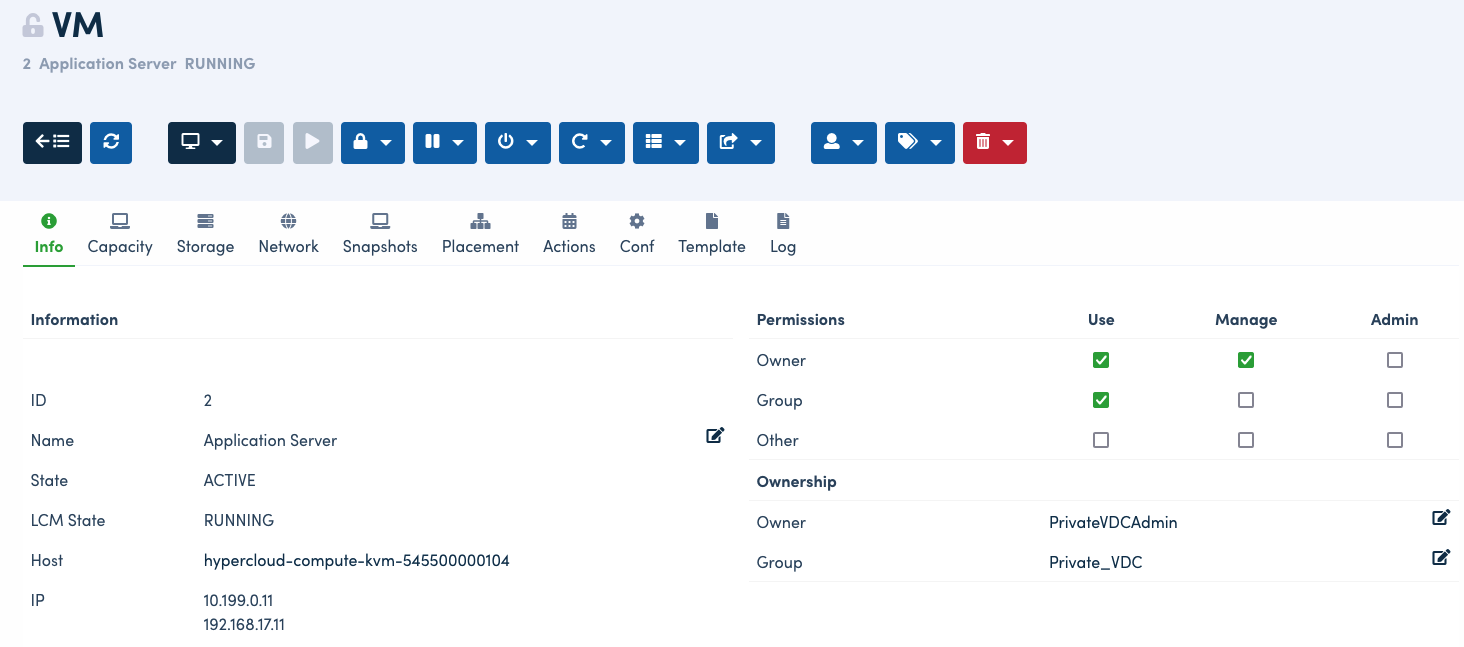1464x647 pixels.
Task: Switch to the Storage tab
Action: coord(205,234)
